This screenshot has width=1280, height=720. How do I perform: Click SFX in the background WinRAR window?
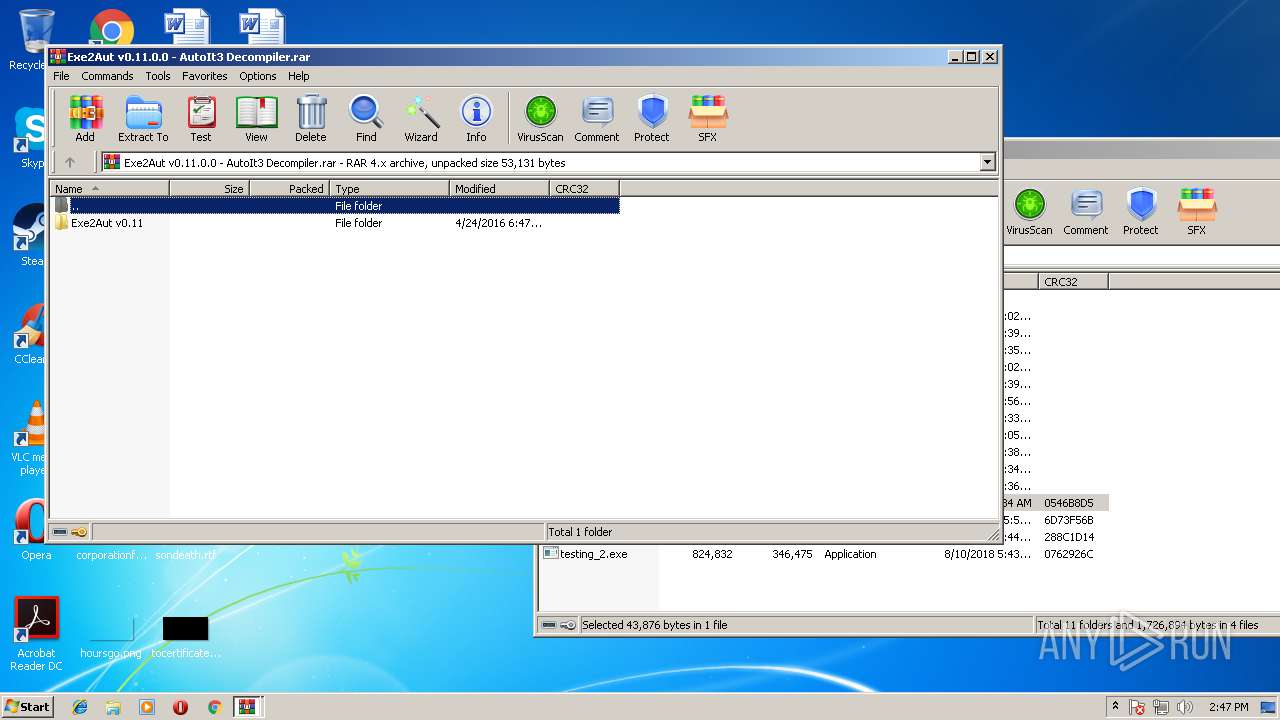(1197, 212)
